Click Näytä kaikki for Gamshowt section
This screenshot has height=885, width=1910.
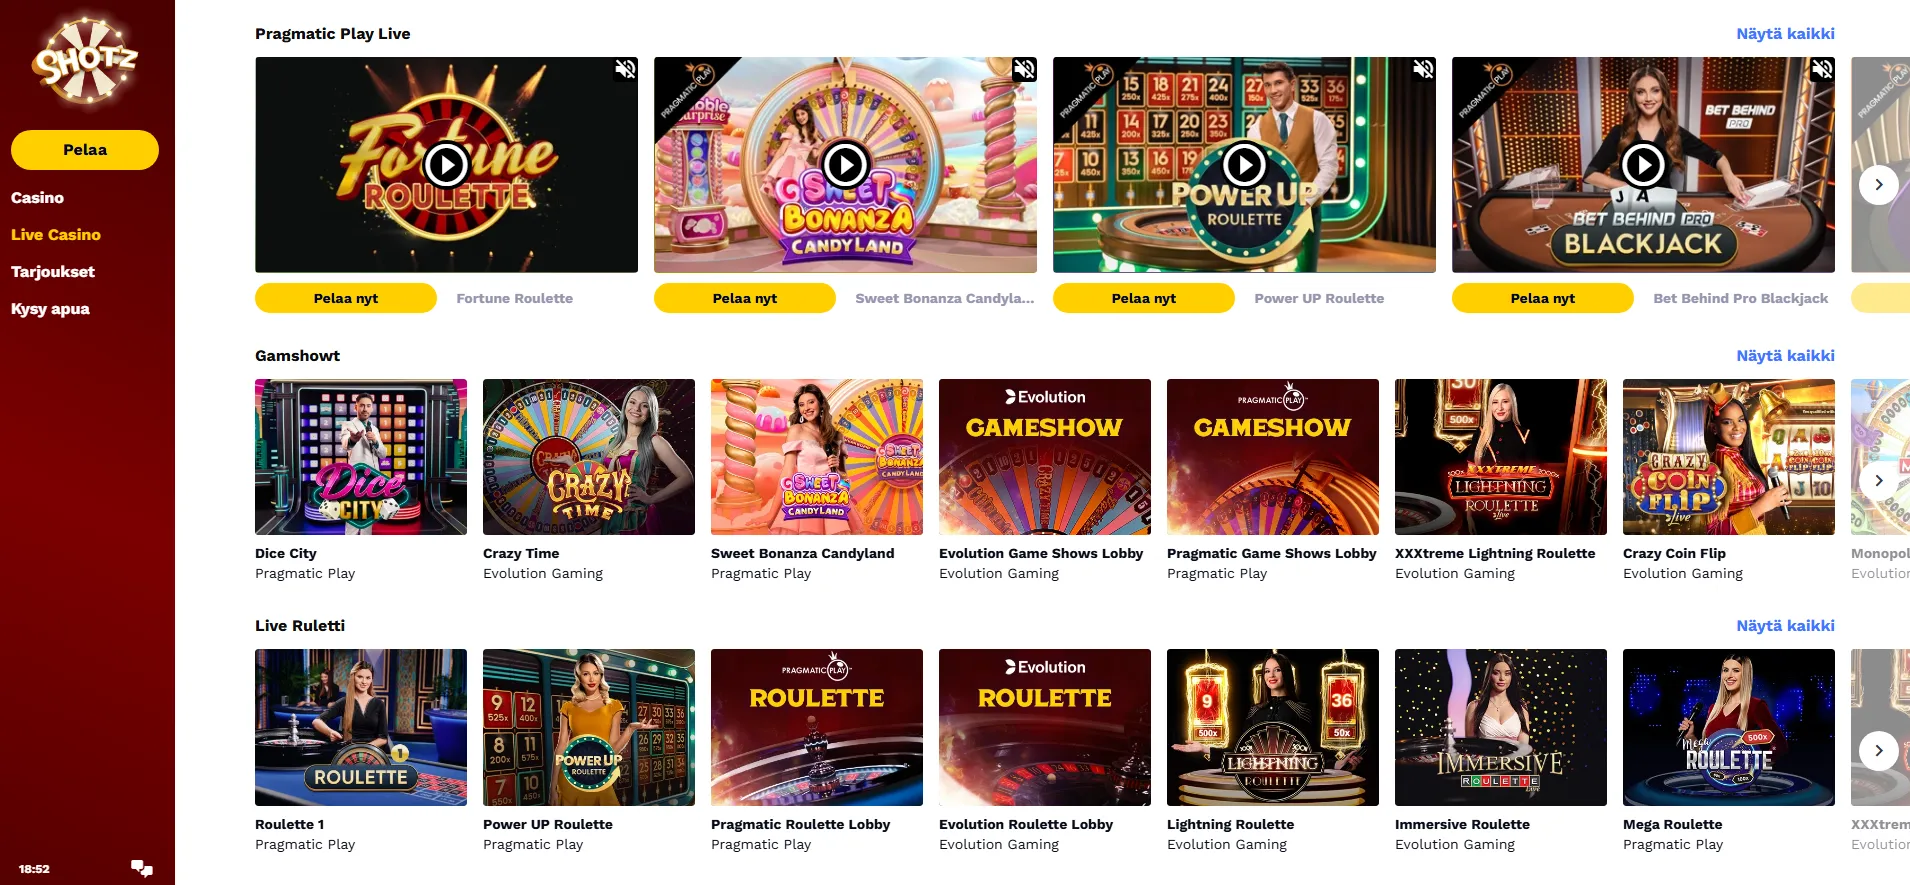pyautogui.click(x=1785, y=356)
